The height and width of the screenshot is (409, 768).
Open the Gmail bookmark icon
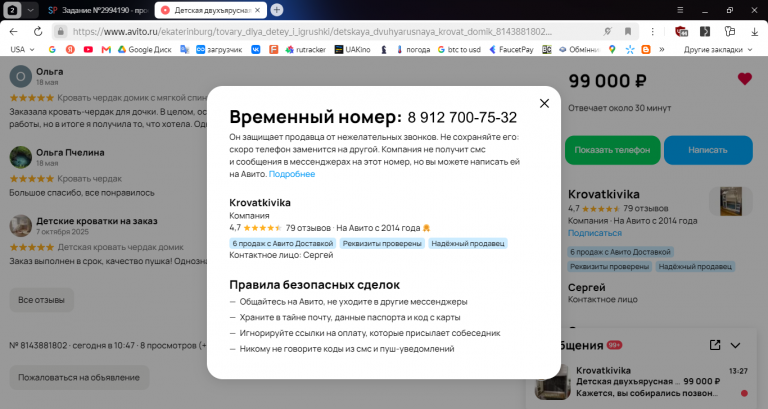point(106,49)
